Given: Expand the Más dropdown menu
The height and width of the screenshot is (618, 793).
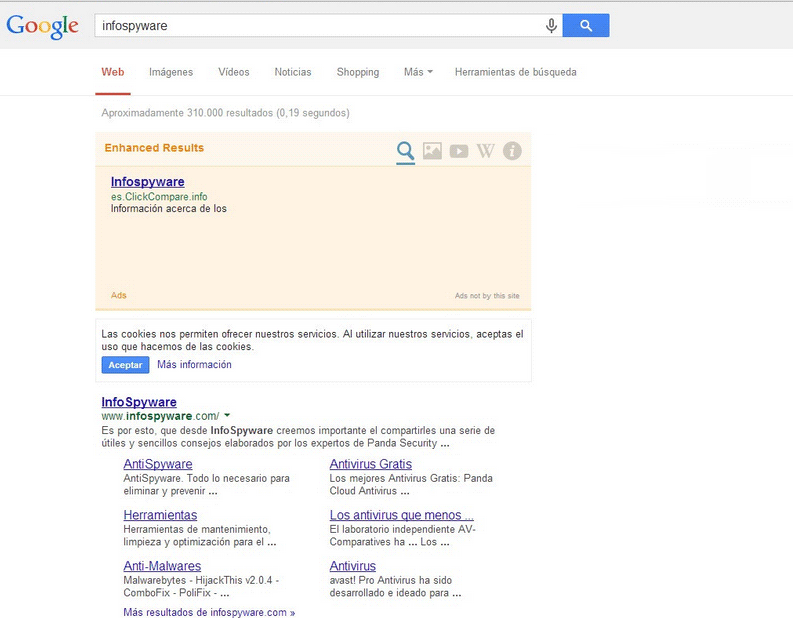Looking at the screenshot, I should point(418,72).
